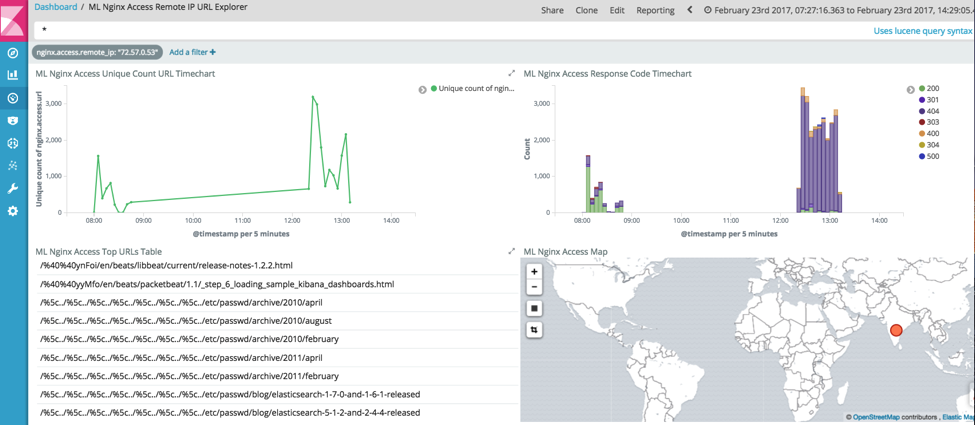Step time range backward with the left chevron
975x425 pixels.
(690, 10)
